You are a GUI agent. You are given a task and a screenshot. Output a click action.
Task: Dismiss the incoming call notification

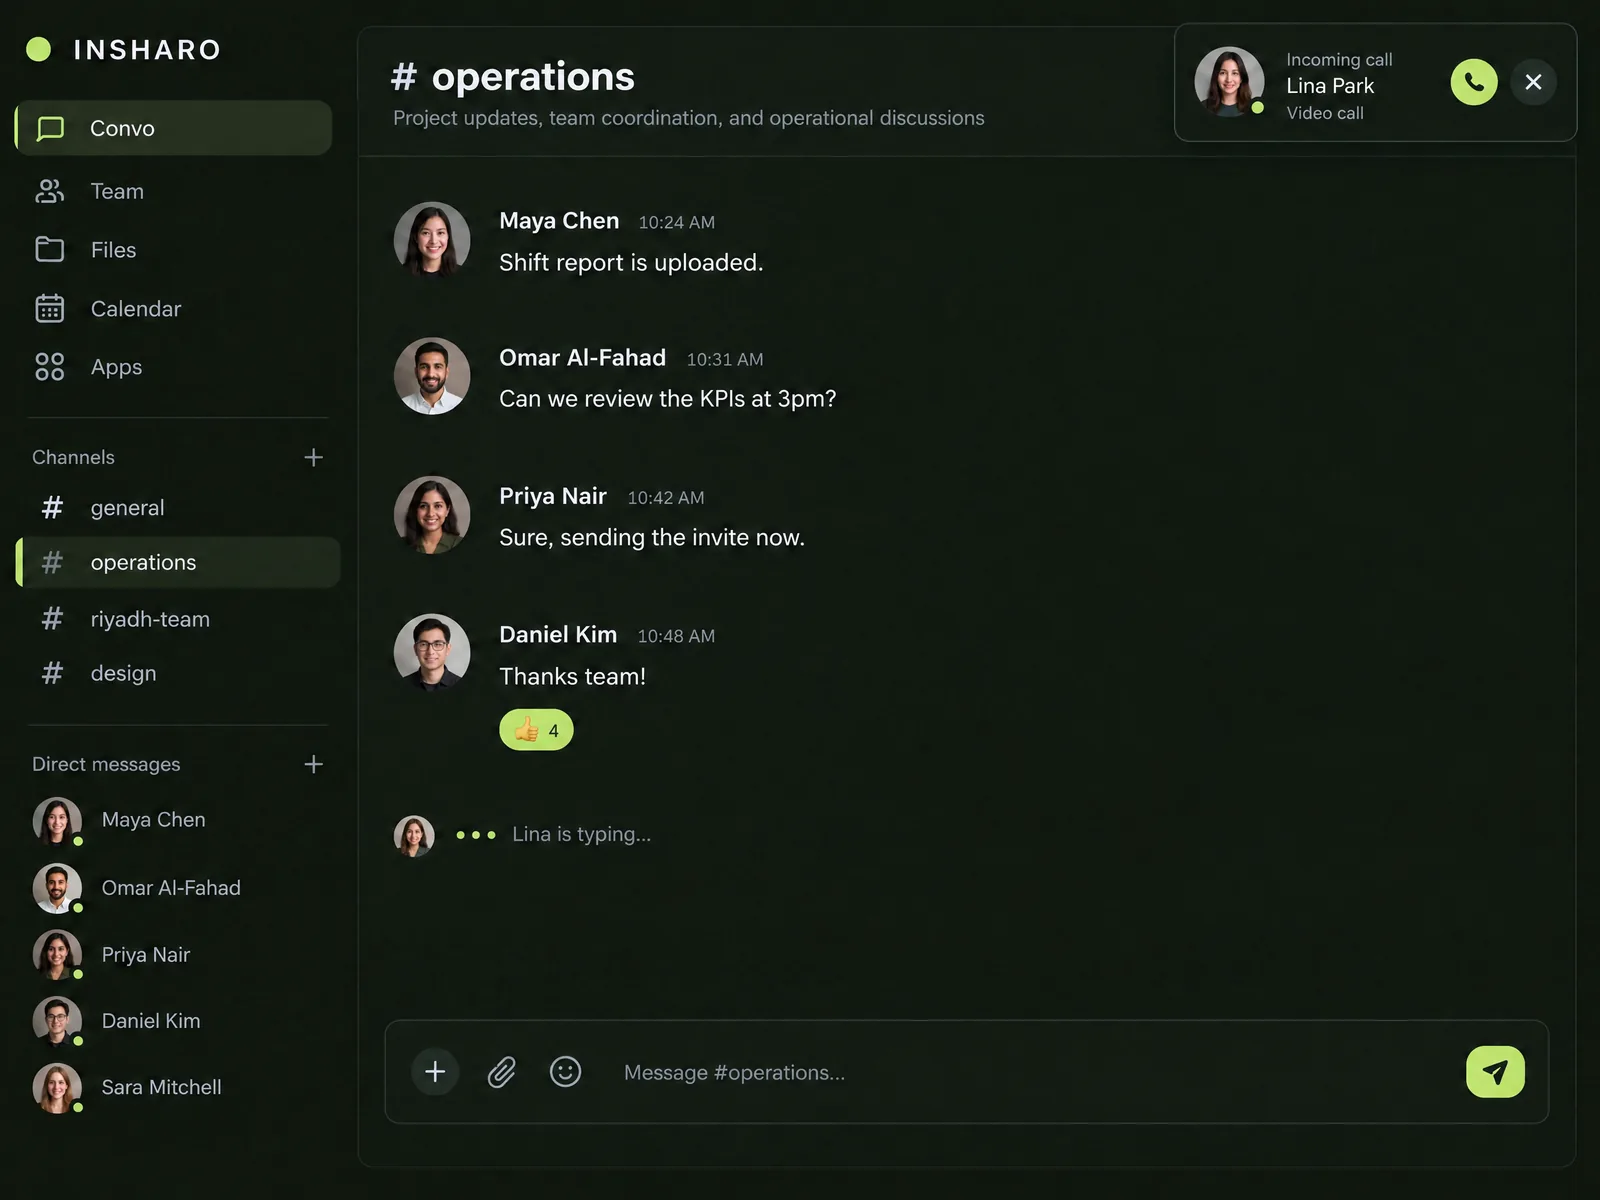click(1533, 82)
